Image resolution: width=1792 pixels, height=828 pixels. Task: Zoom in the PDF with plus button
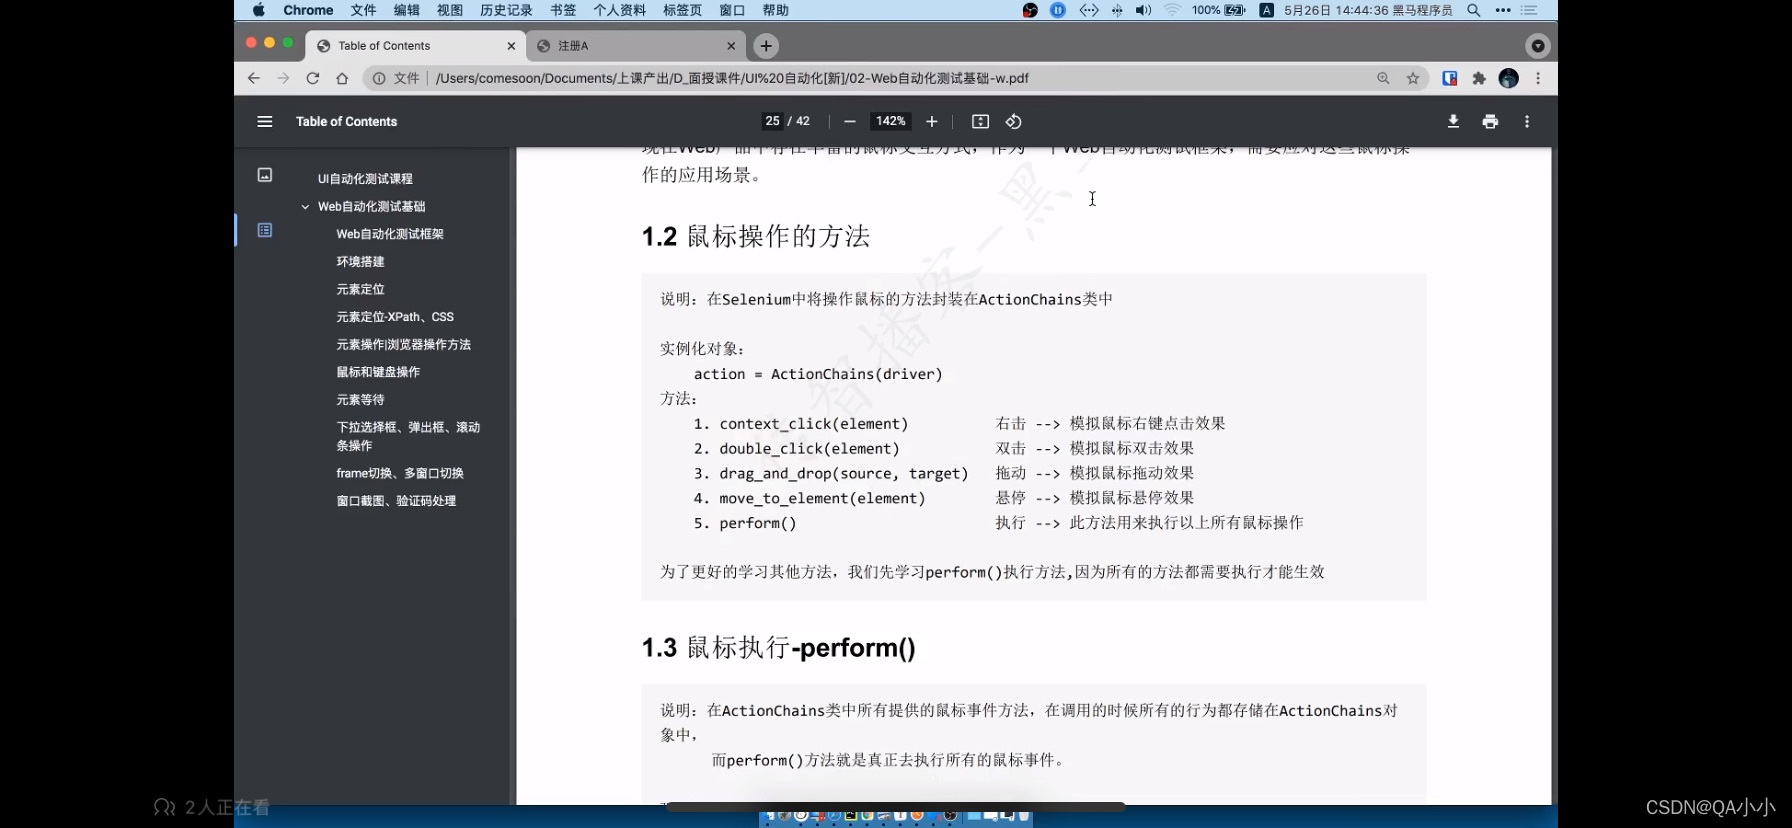(932, 121)
